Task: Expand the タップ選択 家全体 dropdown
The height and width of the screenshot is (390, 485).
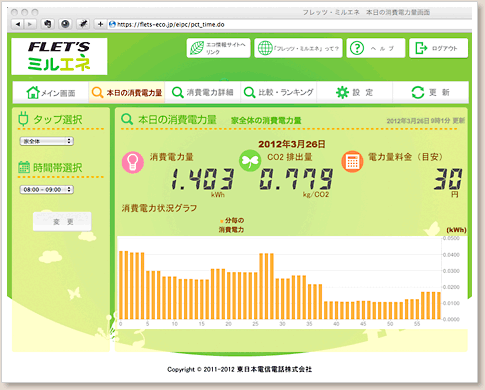Action: 46,141
